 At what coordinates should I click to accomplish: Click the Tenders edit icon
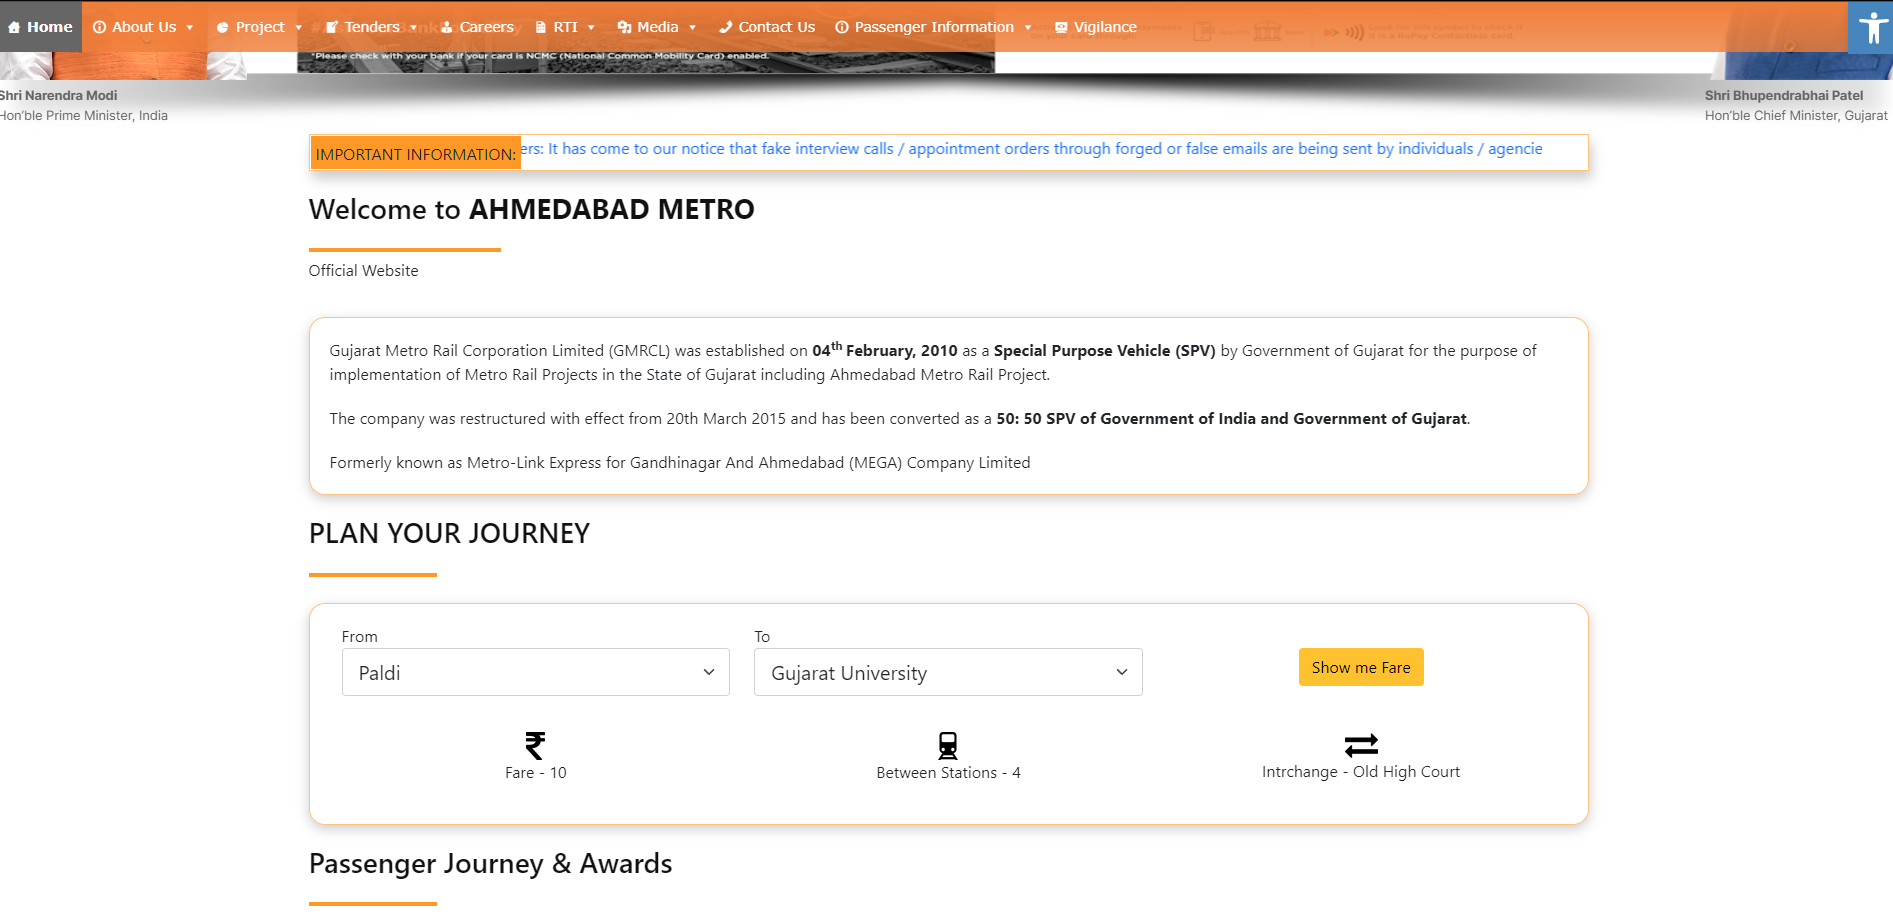(332, 28)
